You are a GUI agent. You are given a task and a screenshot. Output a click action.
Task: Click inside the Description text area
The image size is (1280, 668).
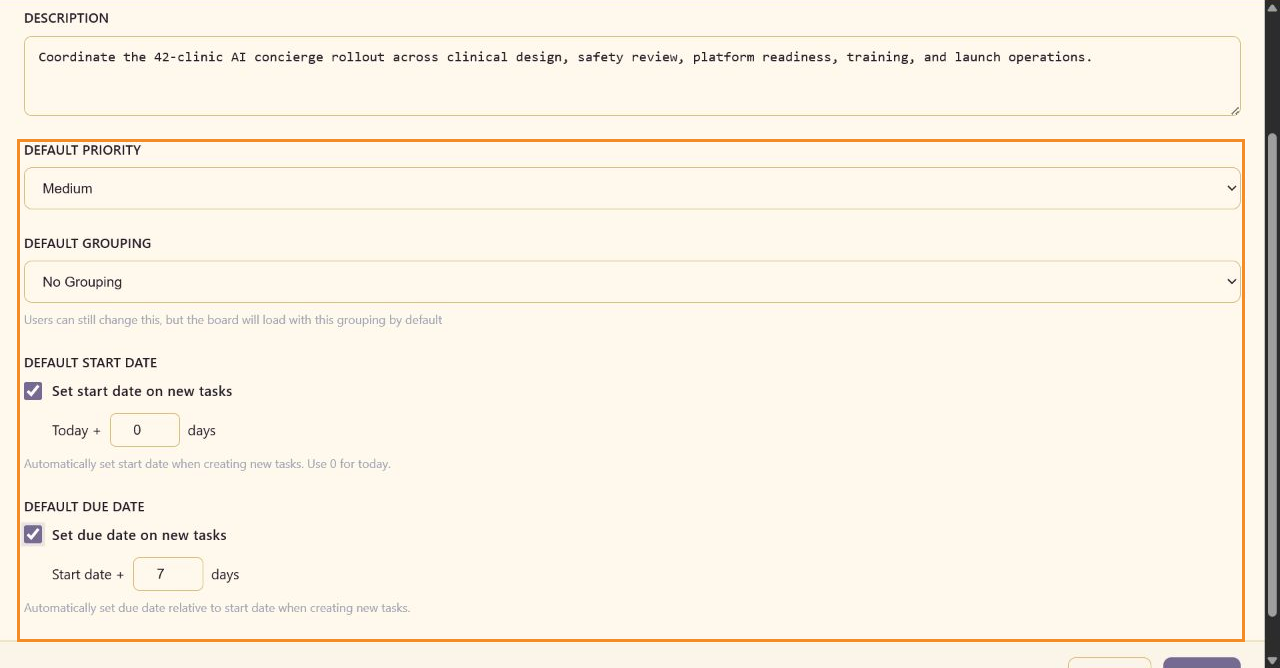click(x=632, y=76)
